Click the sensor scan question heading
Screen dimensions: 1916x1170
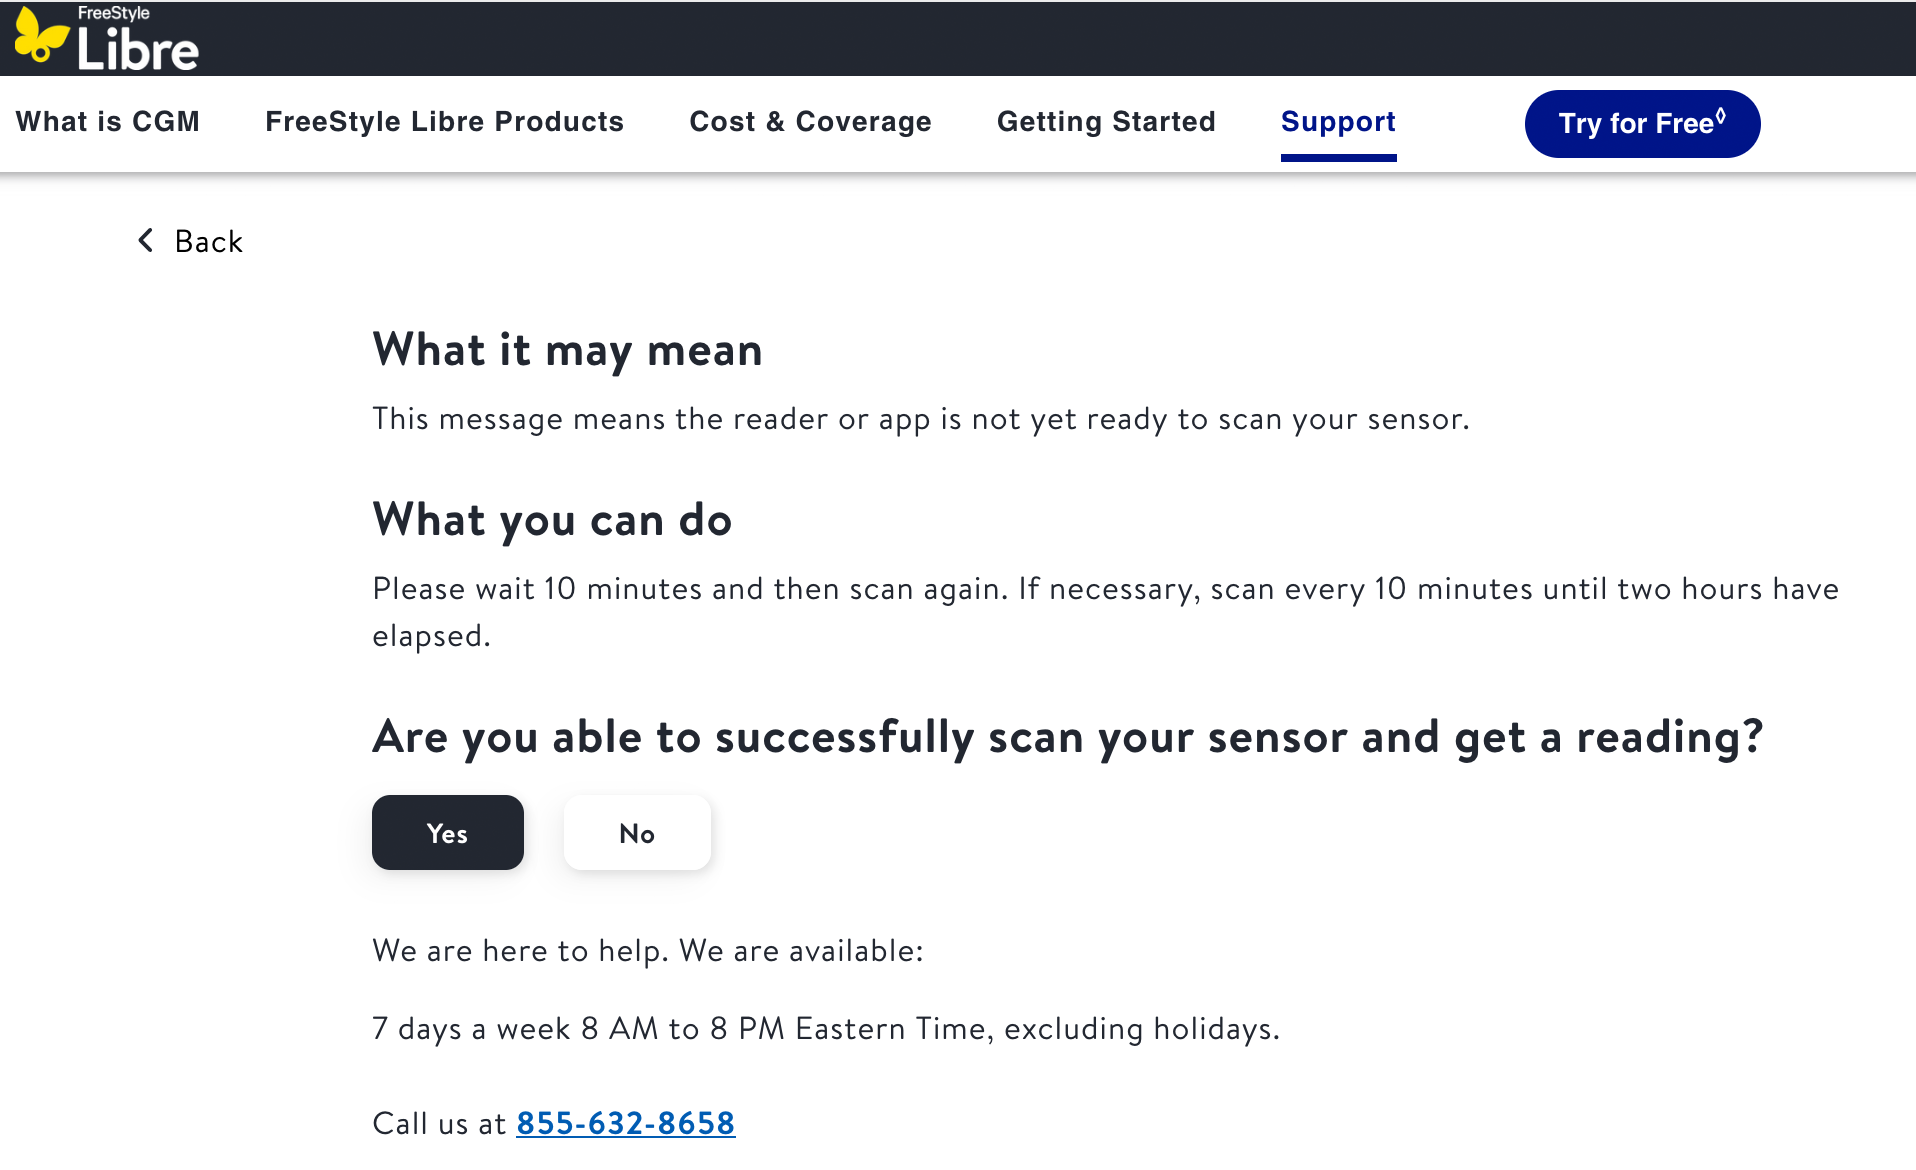click(x=1067, y=737)
